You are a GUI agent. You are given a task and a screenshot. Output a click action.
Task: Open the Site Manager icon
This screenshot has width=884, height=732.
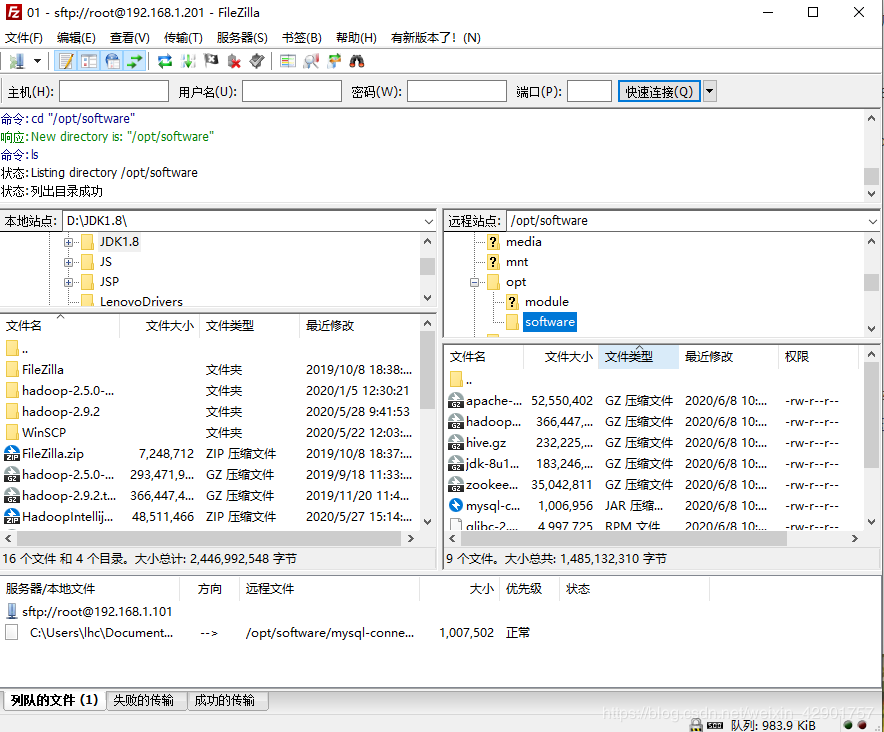pos(17,61)
